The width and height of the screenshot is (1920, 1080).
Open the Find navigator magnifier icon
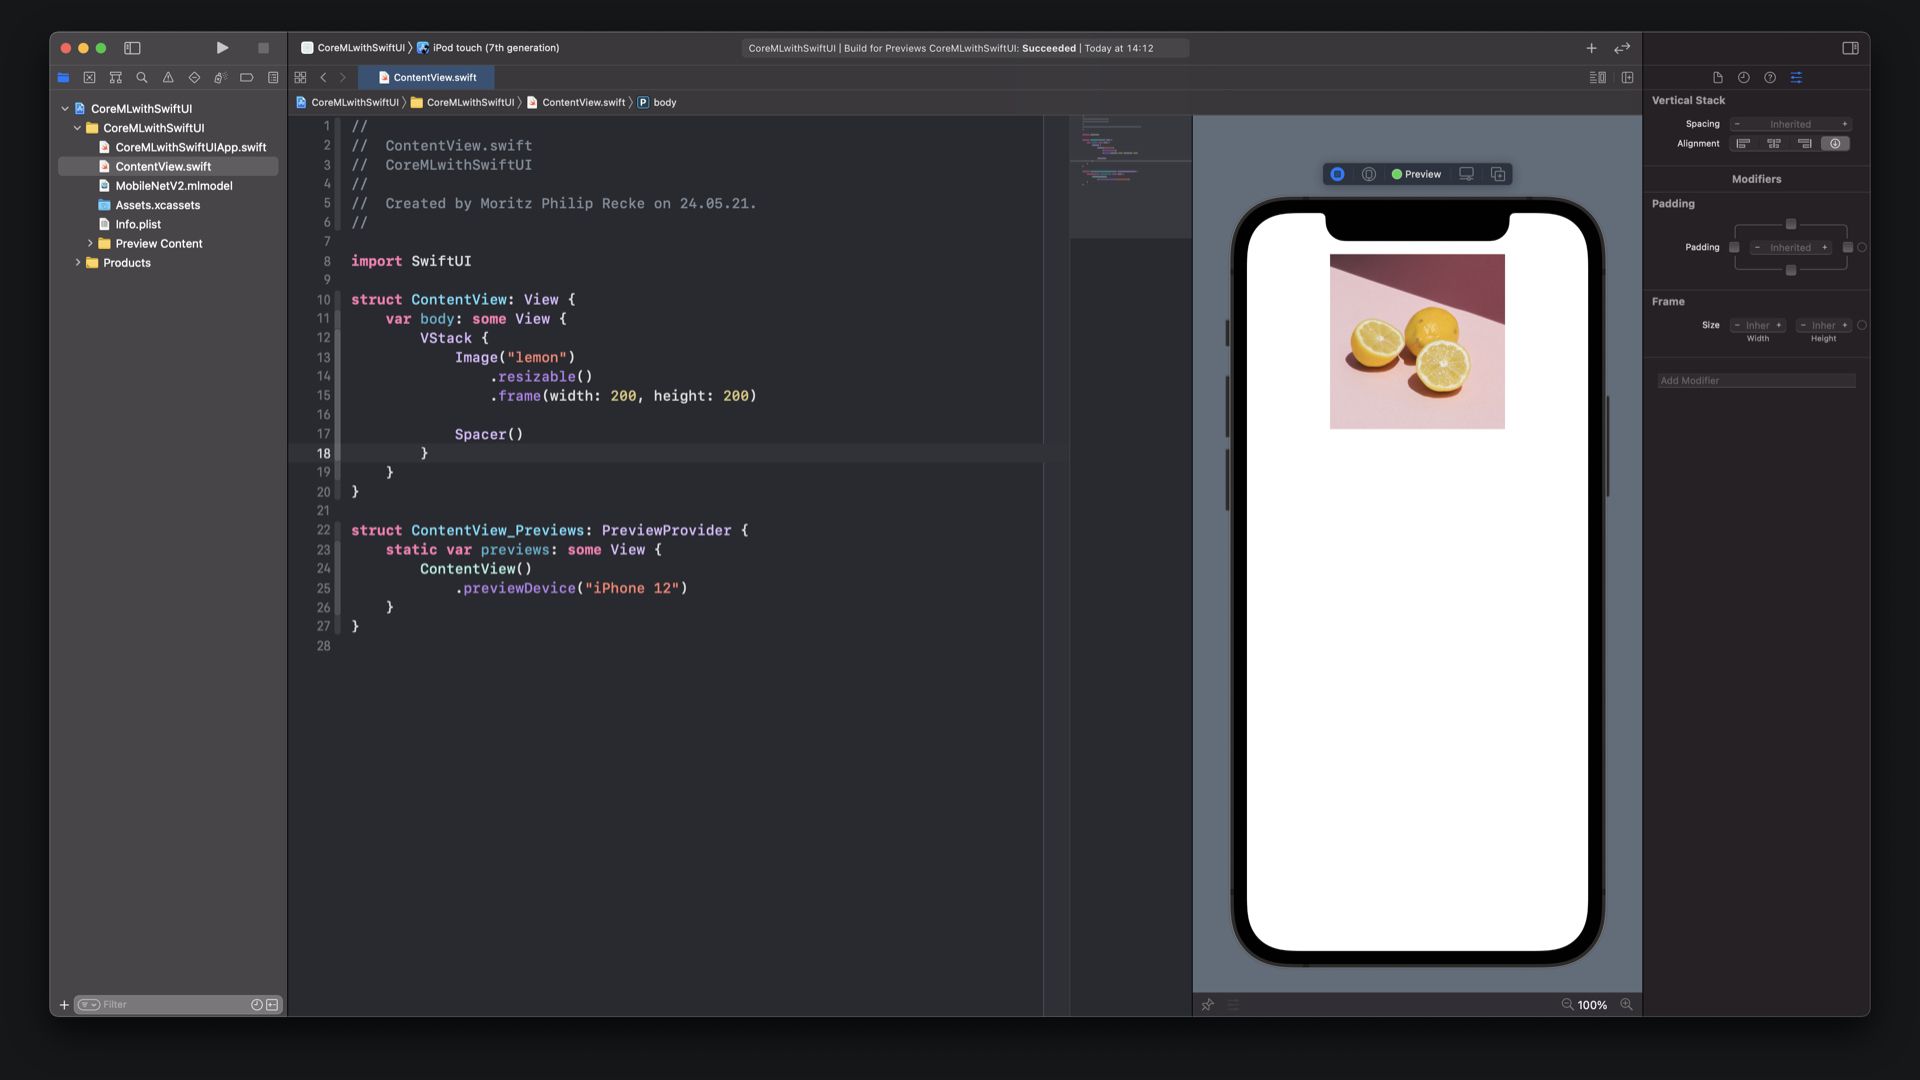tap(142, 77)
